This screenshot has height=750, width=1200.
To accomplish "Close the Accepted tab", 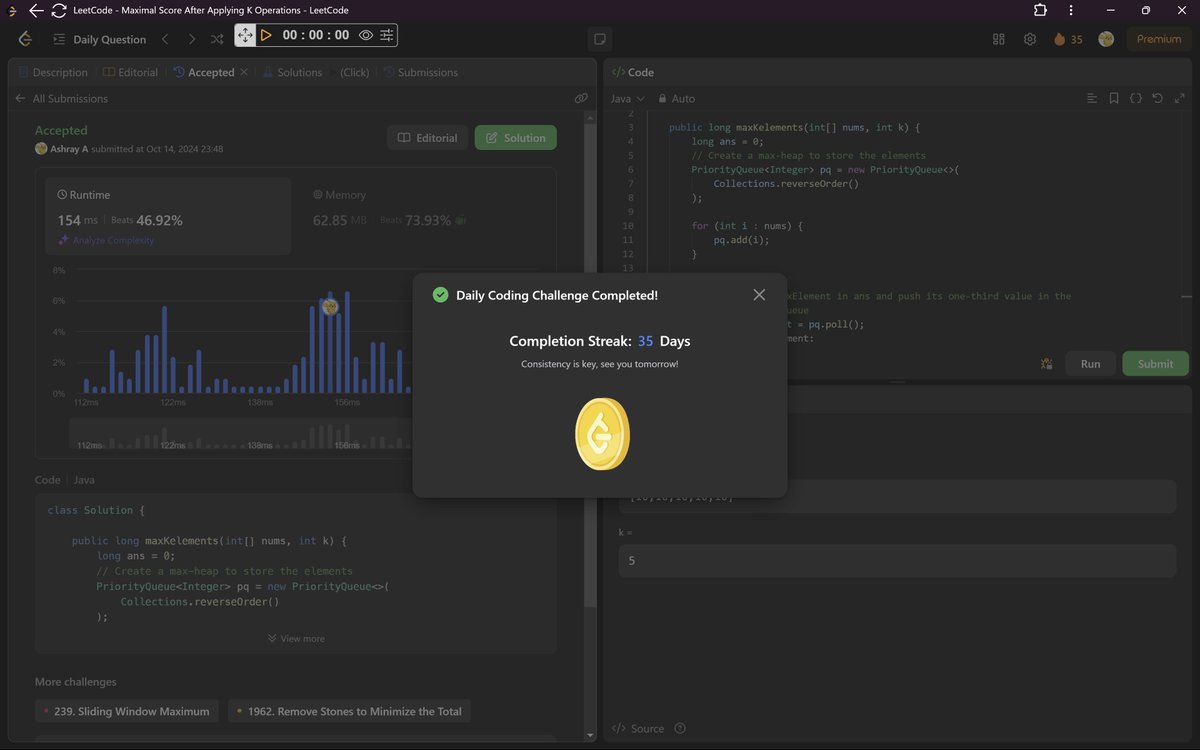I will (x=244, y=72).
